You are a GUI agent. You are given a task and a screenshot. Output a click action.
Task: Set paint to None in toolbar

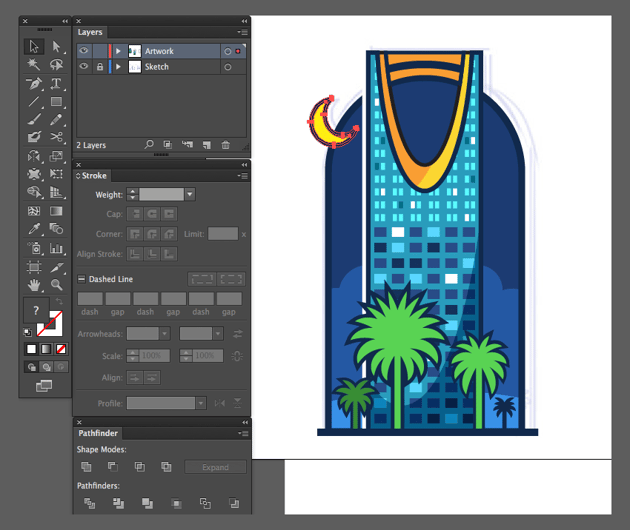tap(61, 349)
